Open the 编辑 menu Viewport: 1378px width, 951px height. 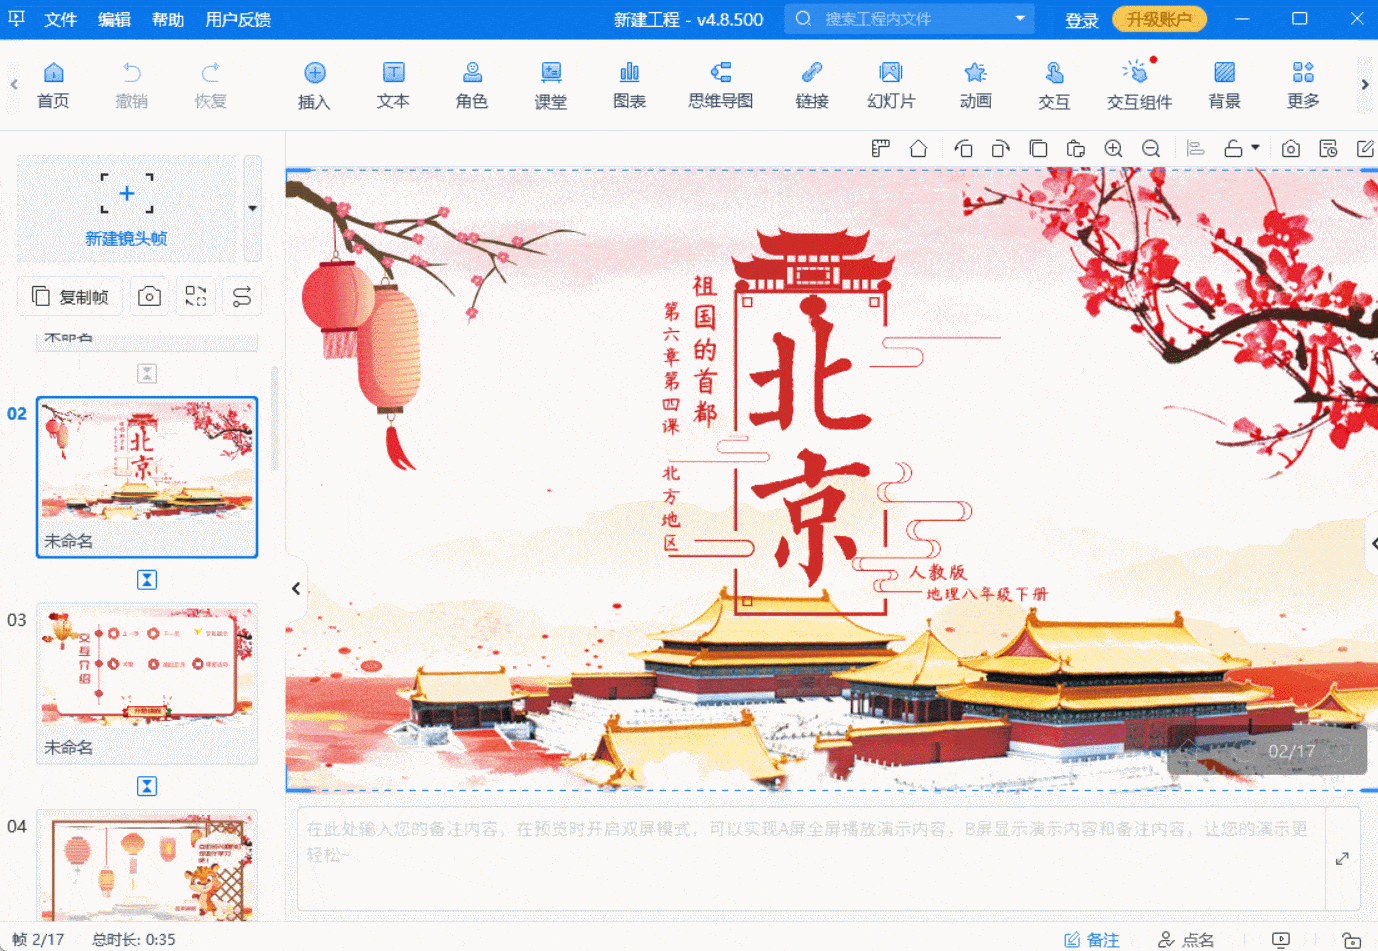pos(114,20)
